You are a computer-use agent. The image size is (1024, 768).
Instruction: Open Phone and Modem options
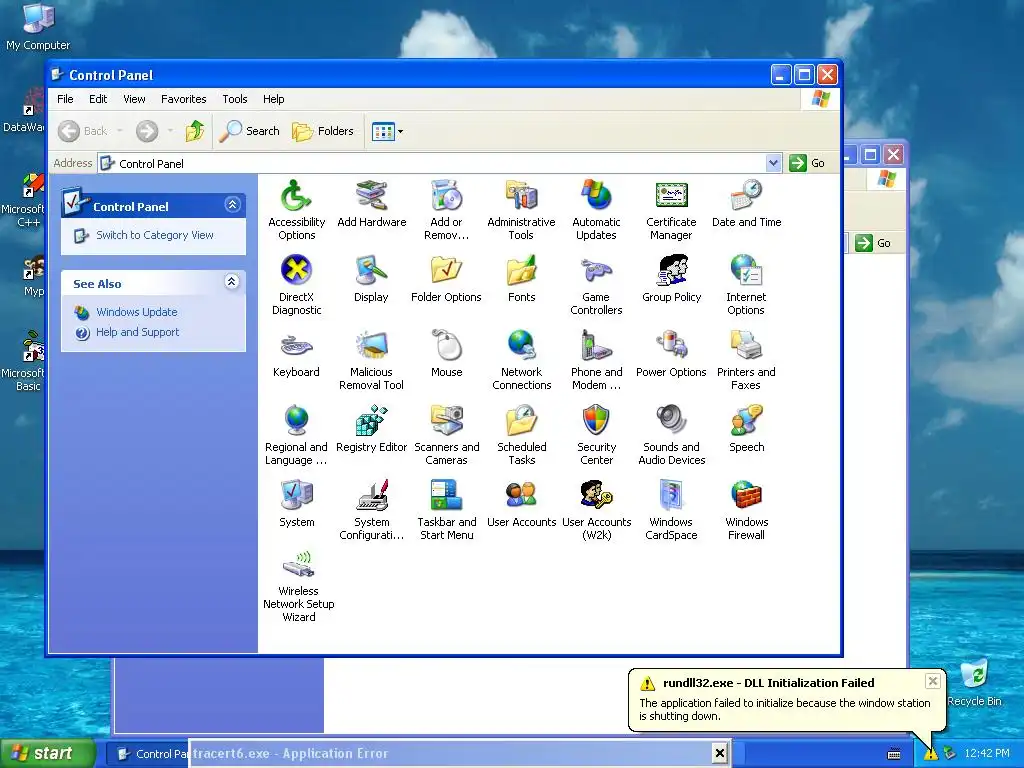[596, 360]
